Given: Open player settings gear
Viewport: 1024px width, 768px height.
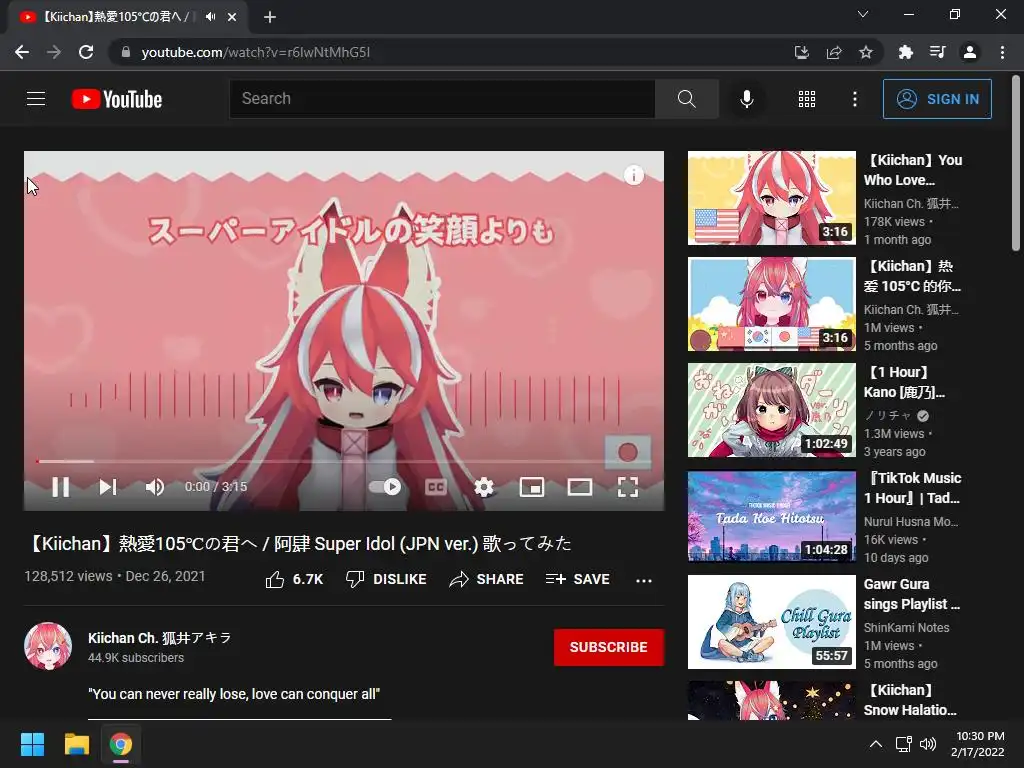Looking at the screenshot, I should click(x=484, y=487).
